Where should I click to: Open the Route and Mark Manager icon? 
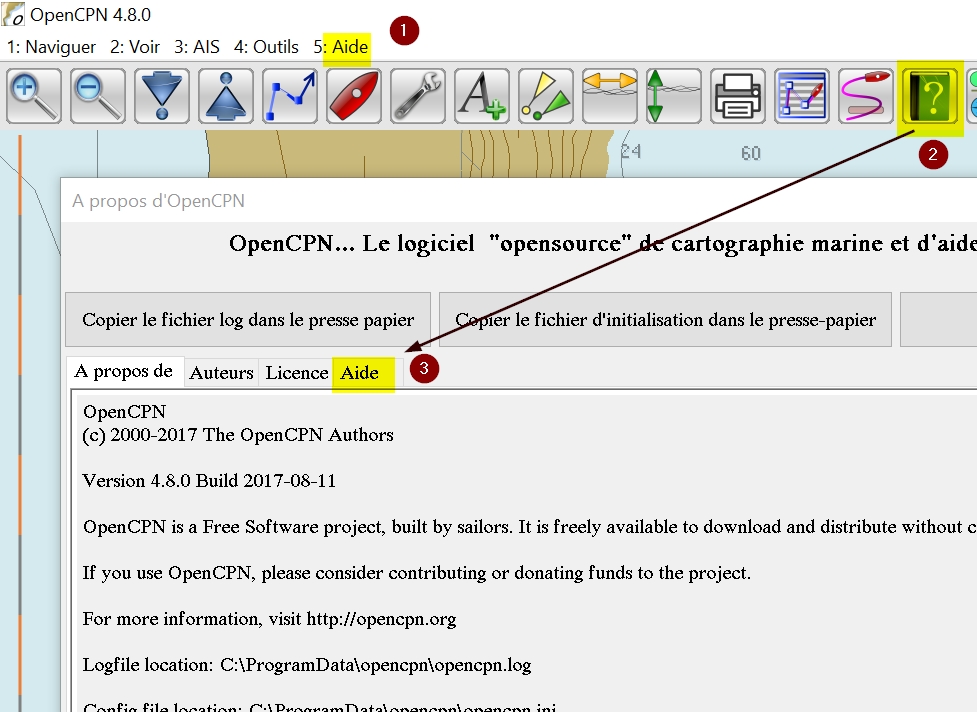click(802, 96)
